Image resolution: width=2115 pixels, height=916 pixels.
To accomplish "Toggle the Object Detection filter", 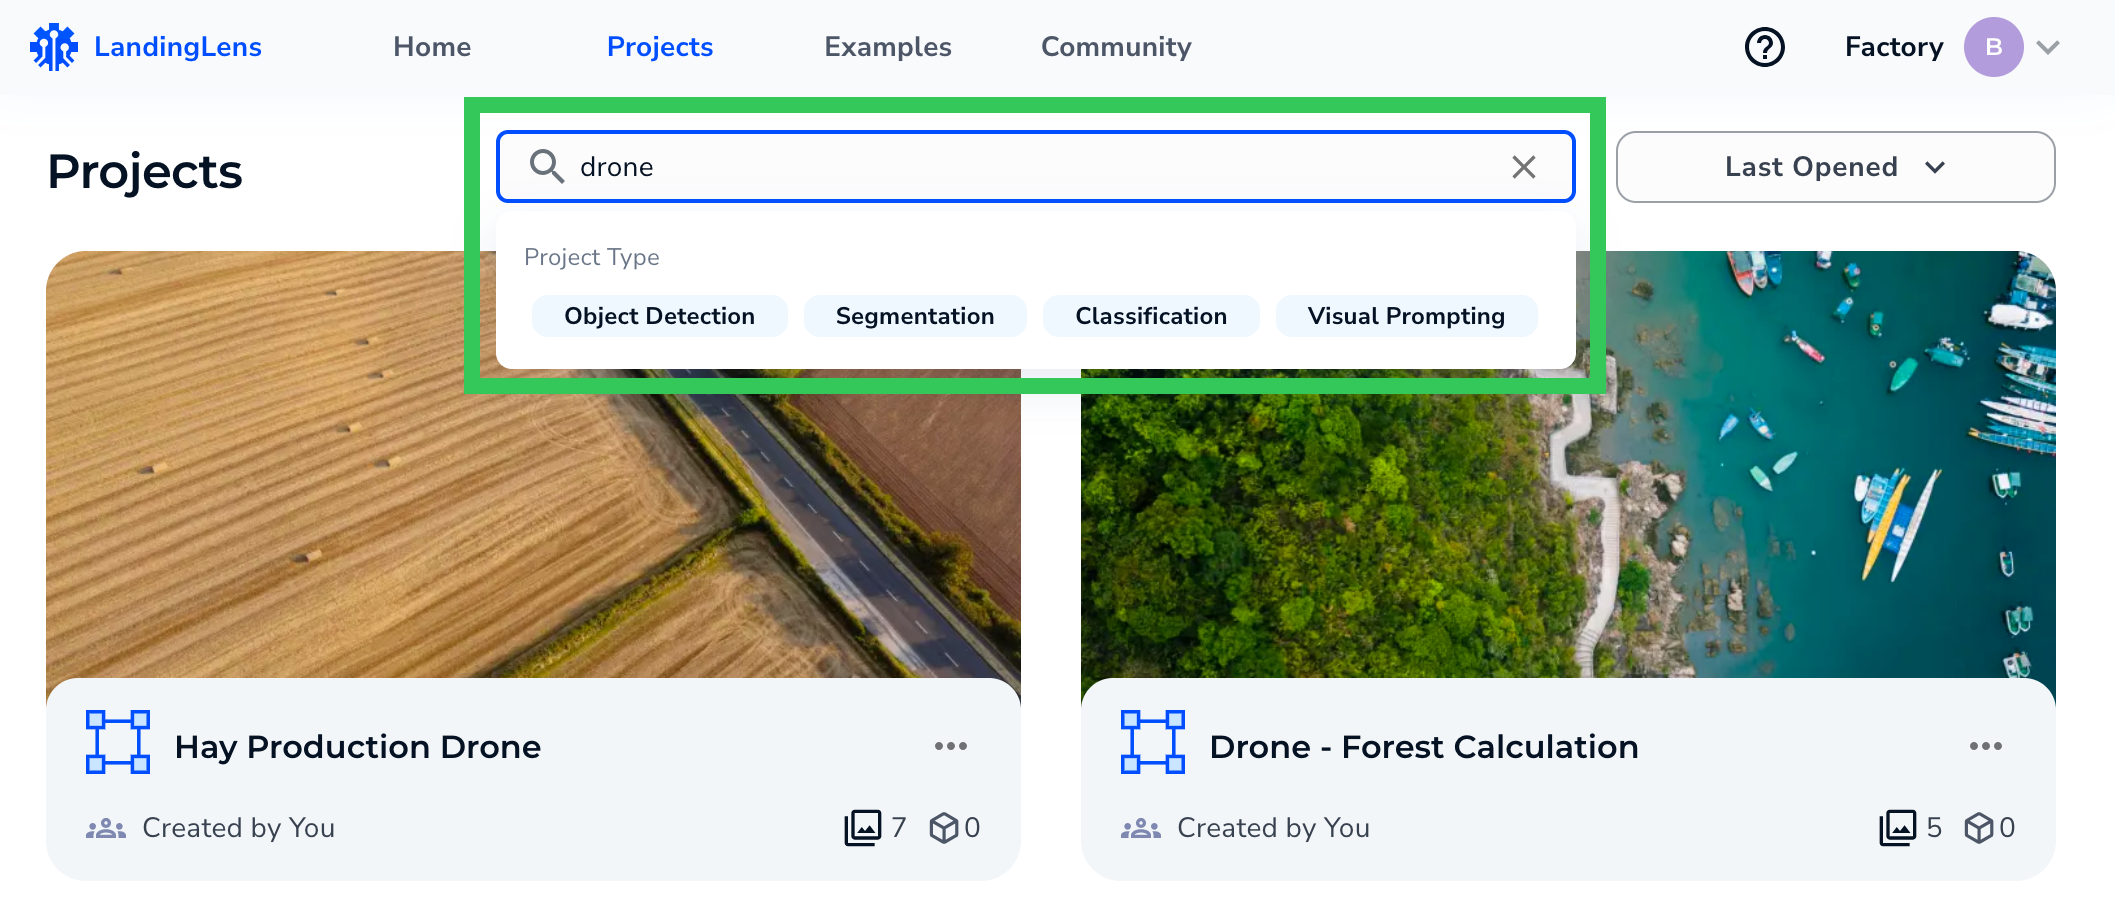I will point(659,316).
